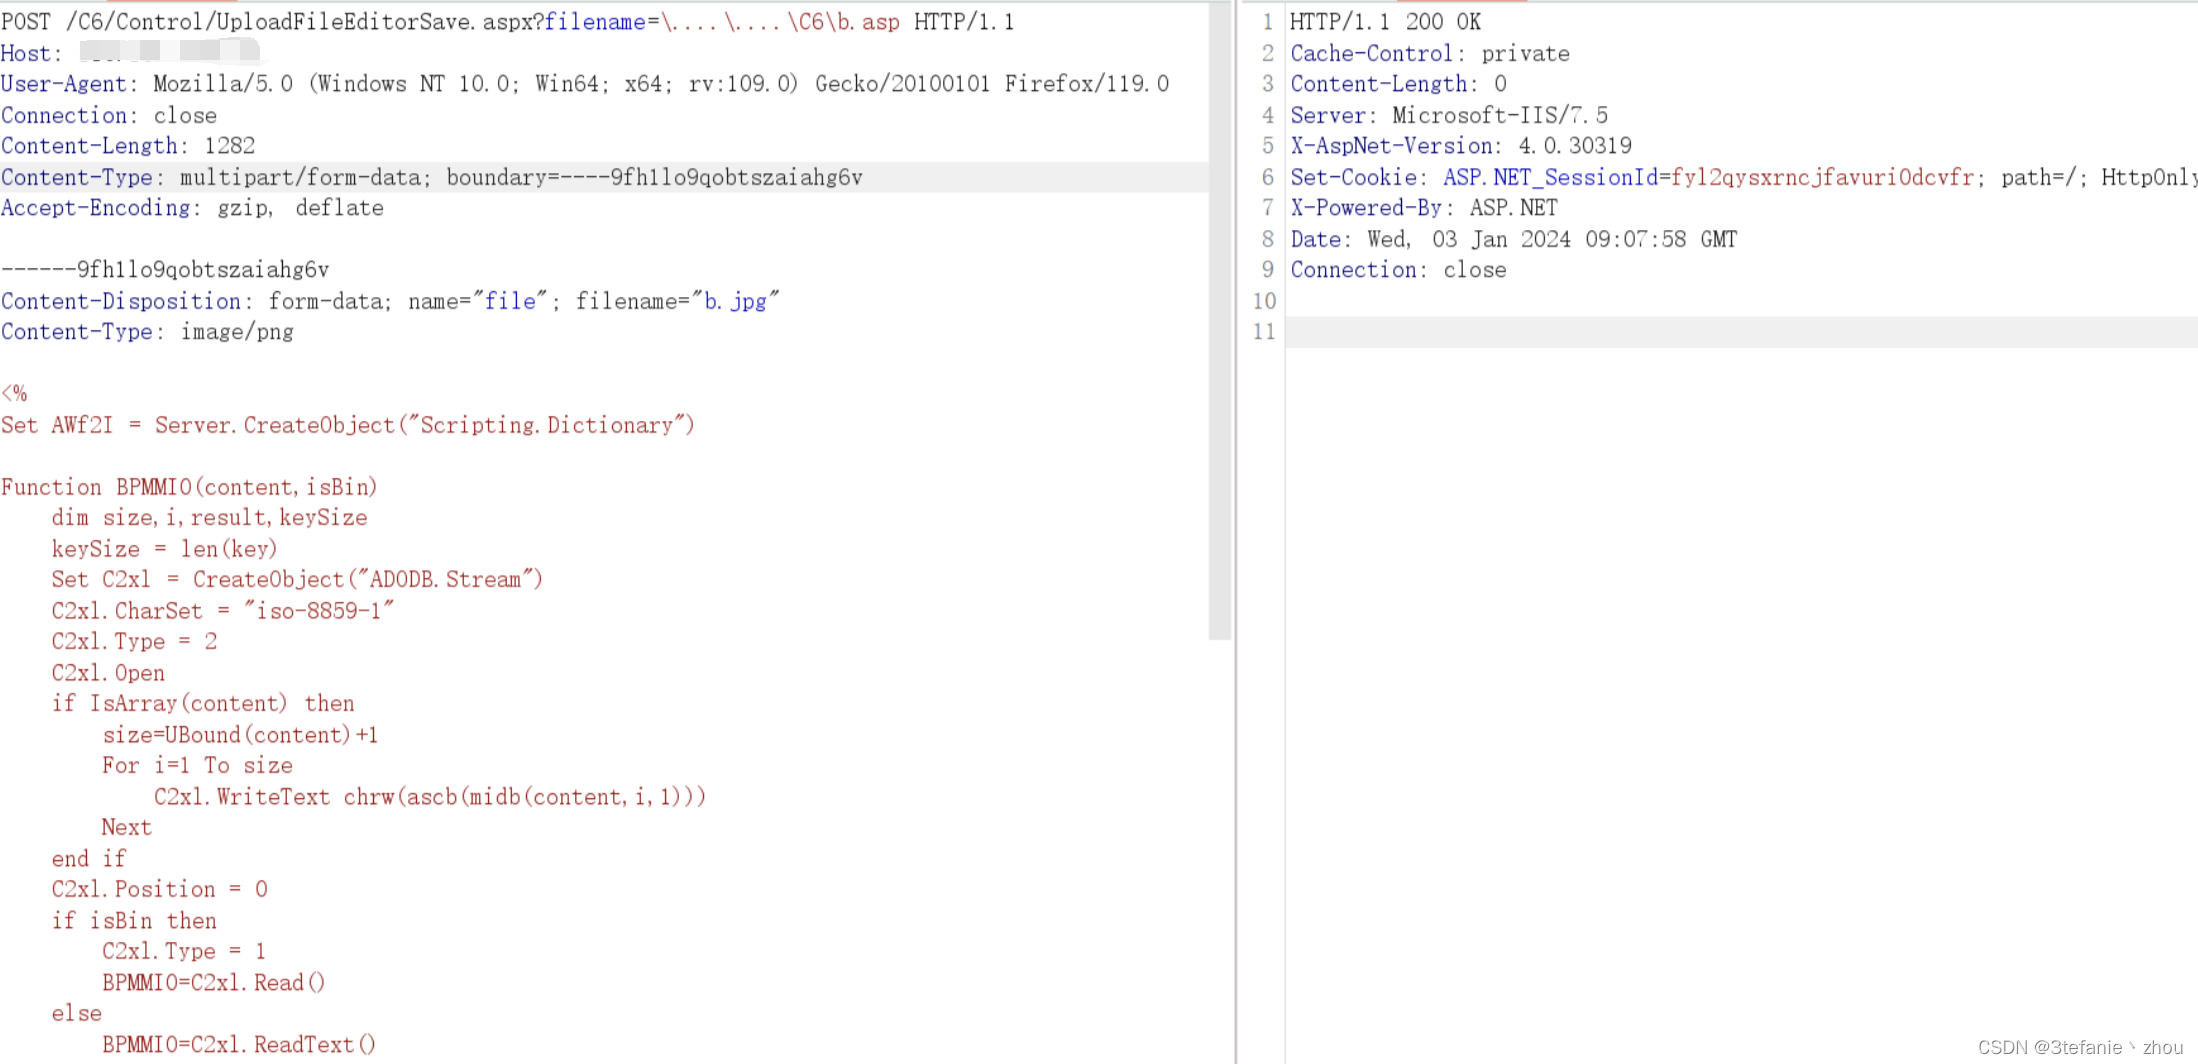Click the 'C2xl.Position = 0' line
Screen dimensions: 2198x1064
(160, 890)
